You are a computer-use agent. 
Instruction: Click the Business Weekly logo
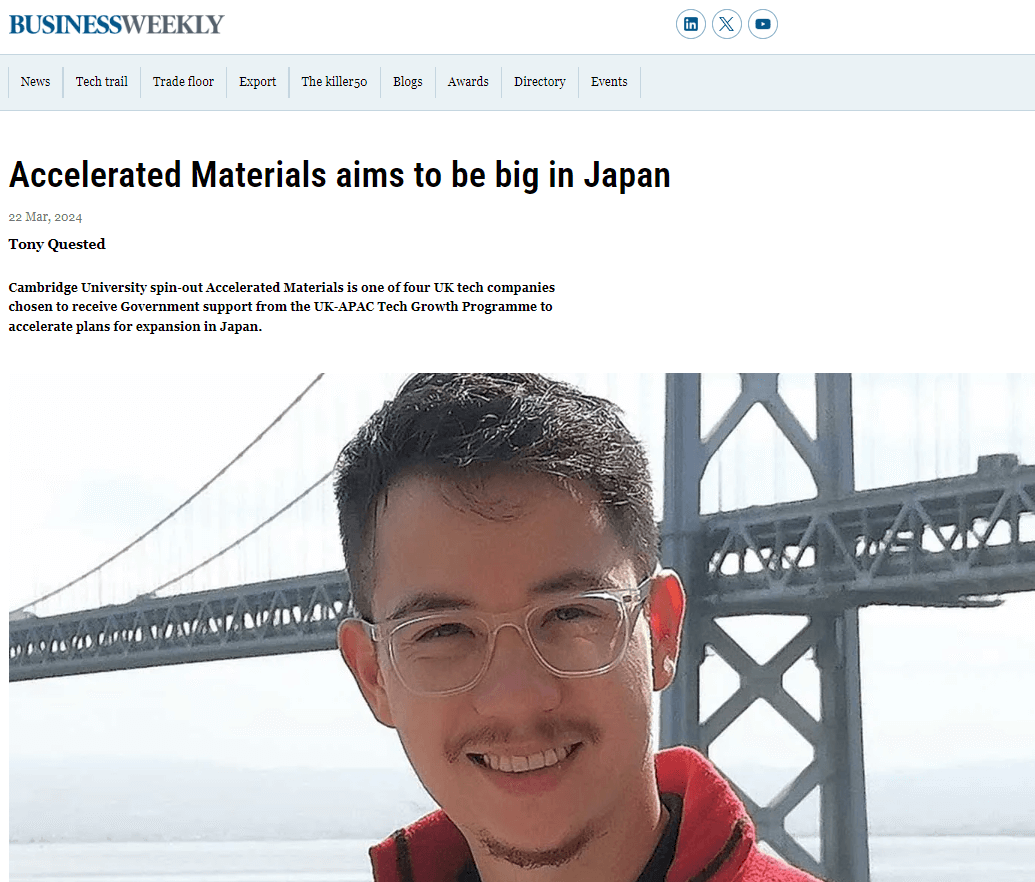tap(117, 24)
